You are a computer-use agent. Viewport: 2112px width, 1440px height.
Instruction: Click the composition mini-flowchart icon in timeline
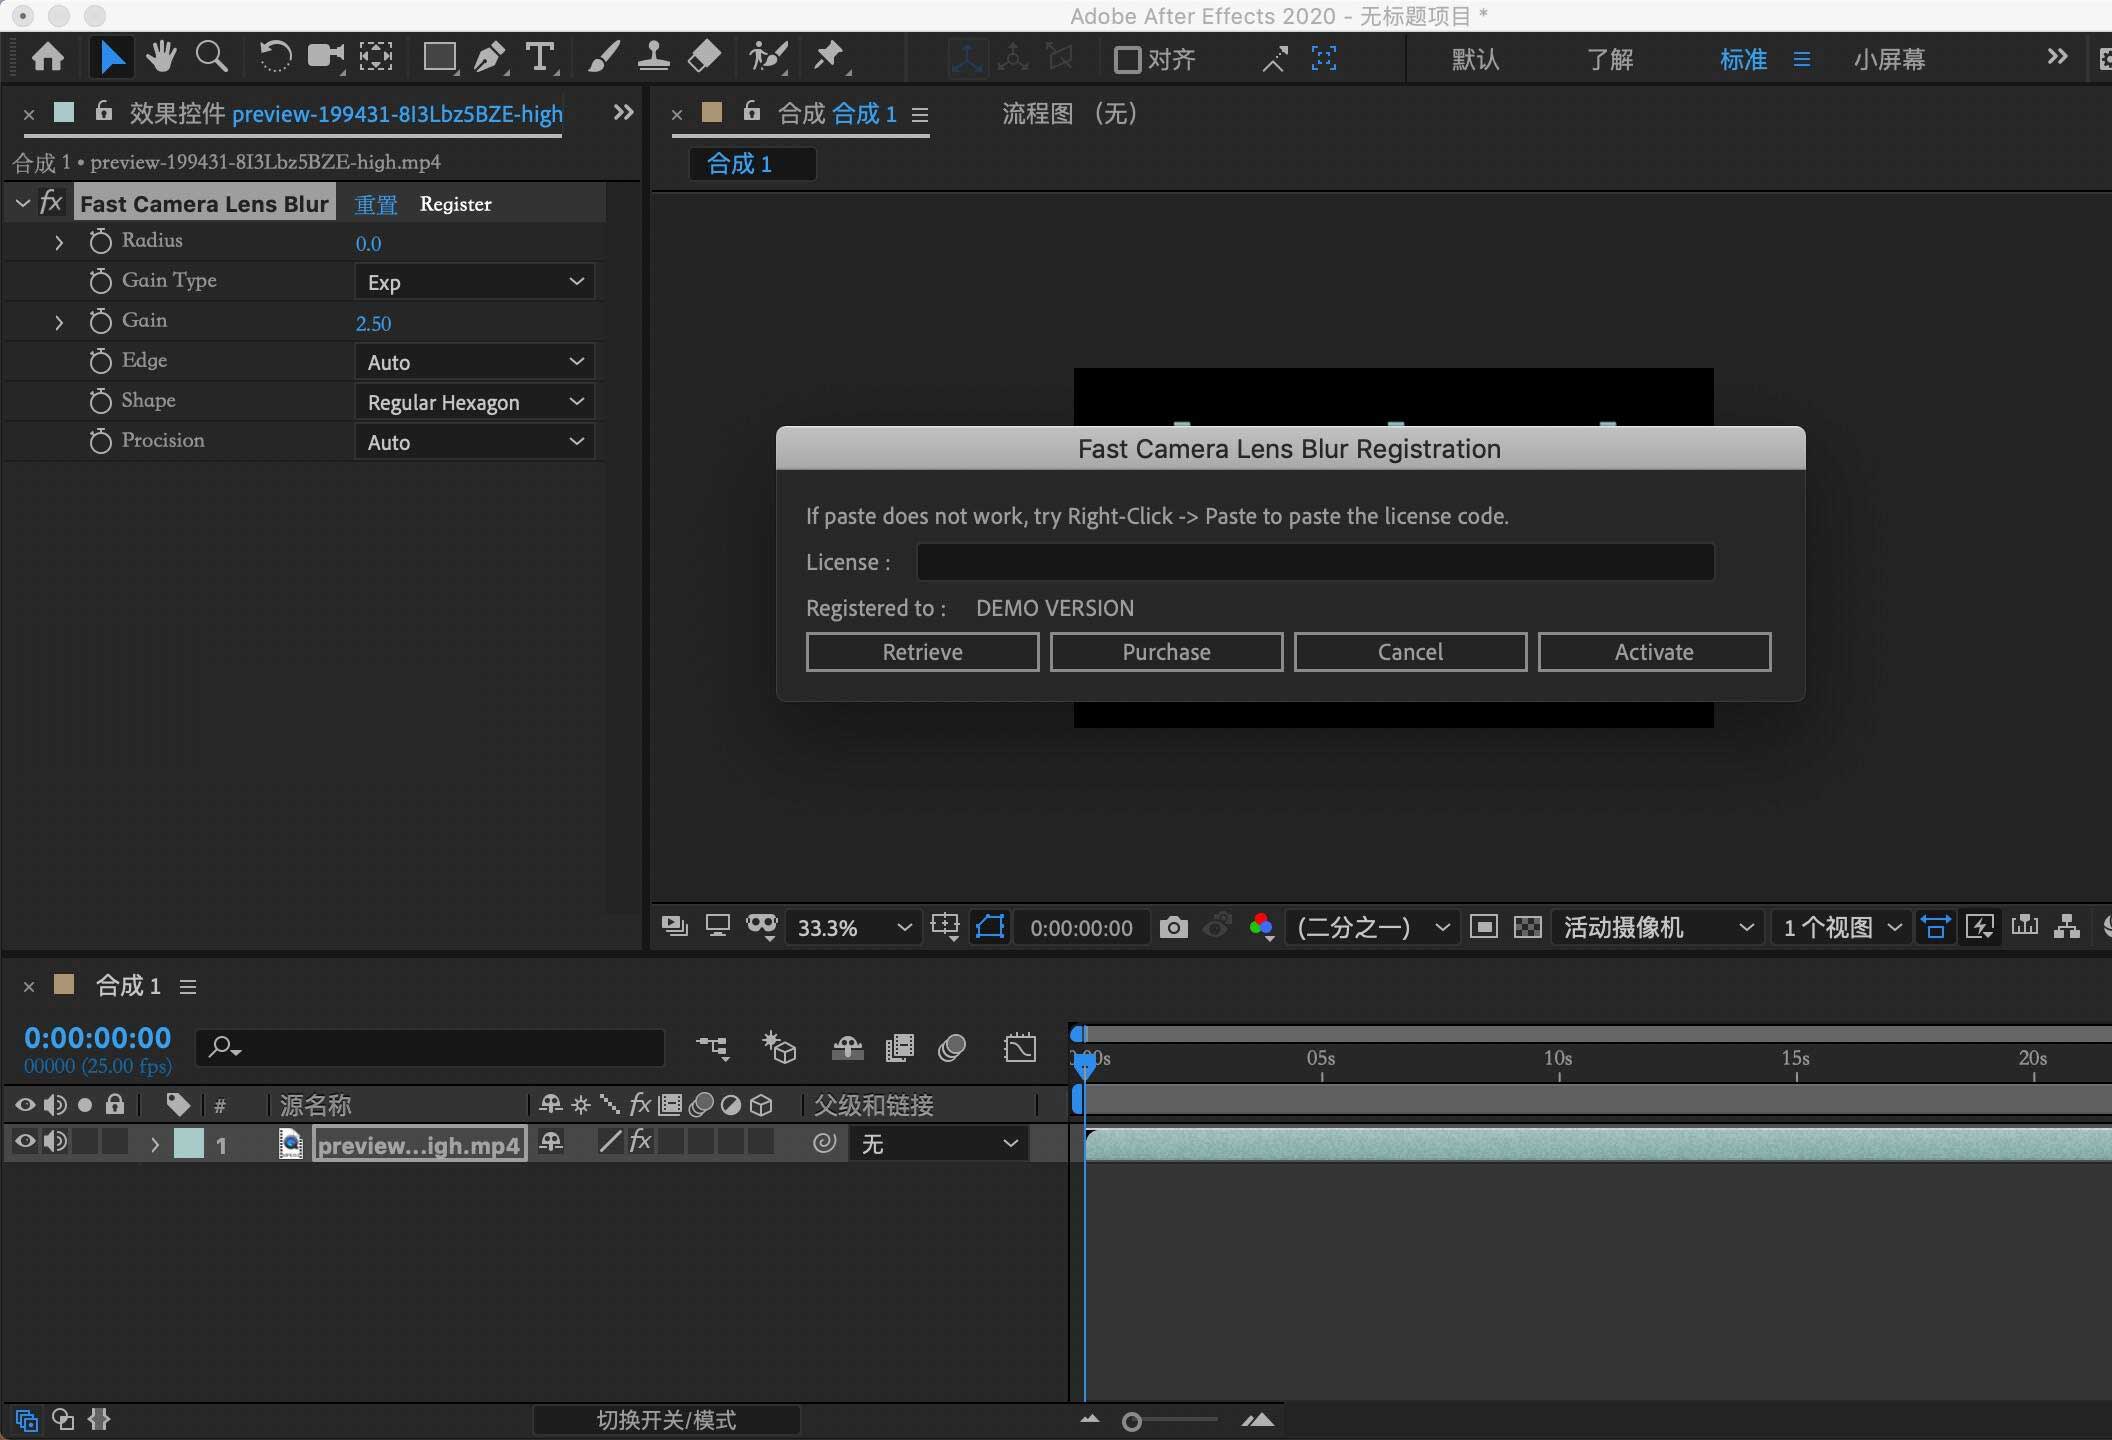(x=713, y=1047)
